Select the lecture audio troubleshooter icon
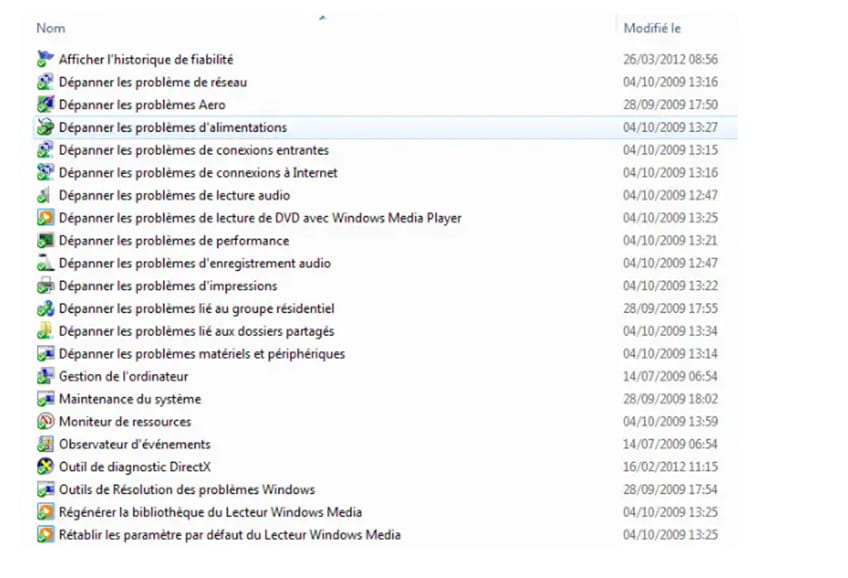 click(45, 195)
